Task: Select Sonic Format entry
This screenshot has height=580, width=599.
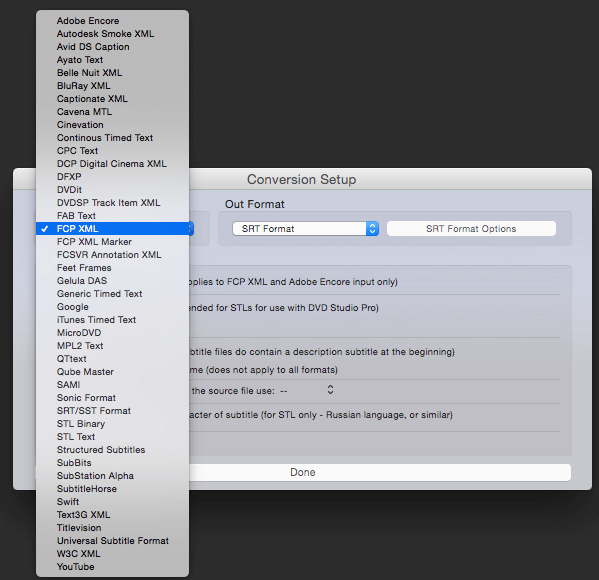Action: (x=112, y=397)
